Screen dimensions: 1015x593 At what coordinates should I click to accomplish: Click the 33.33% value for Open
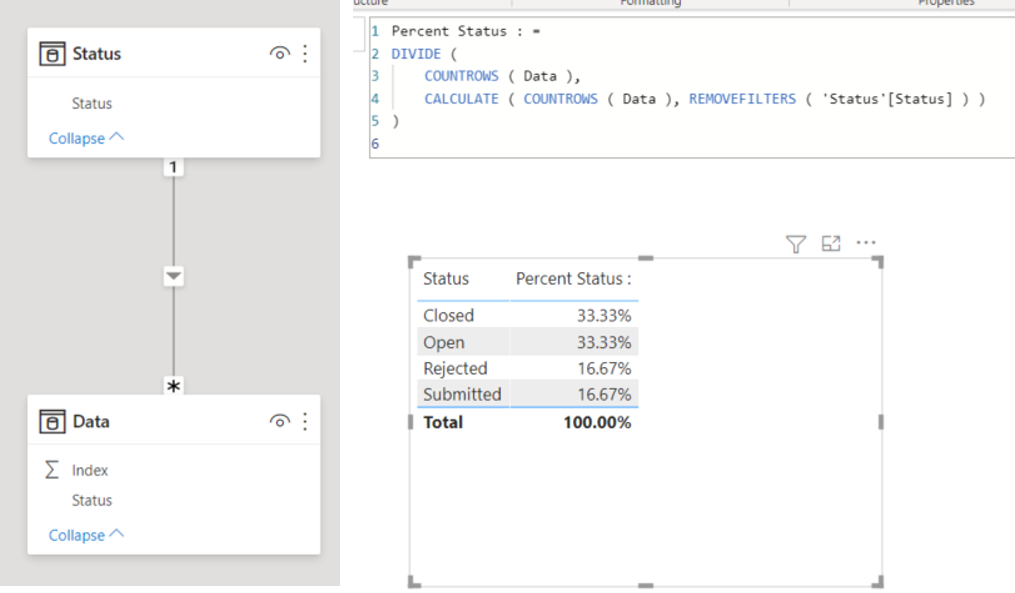pos(604,342)
